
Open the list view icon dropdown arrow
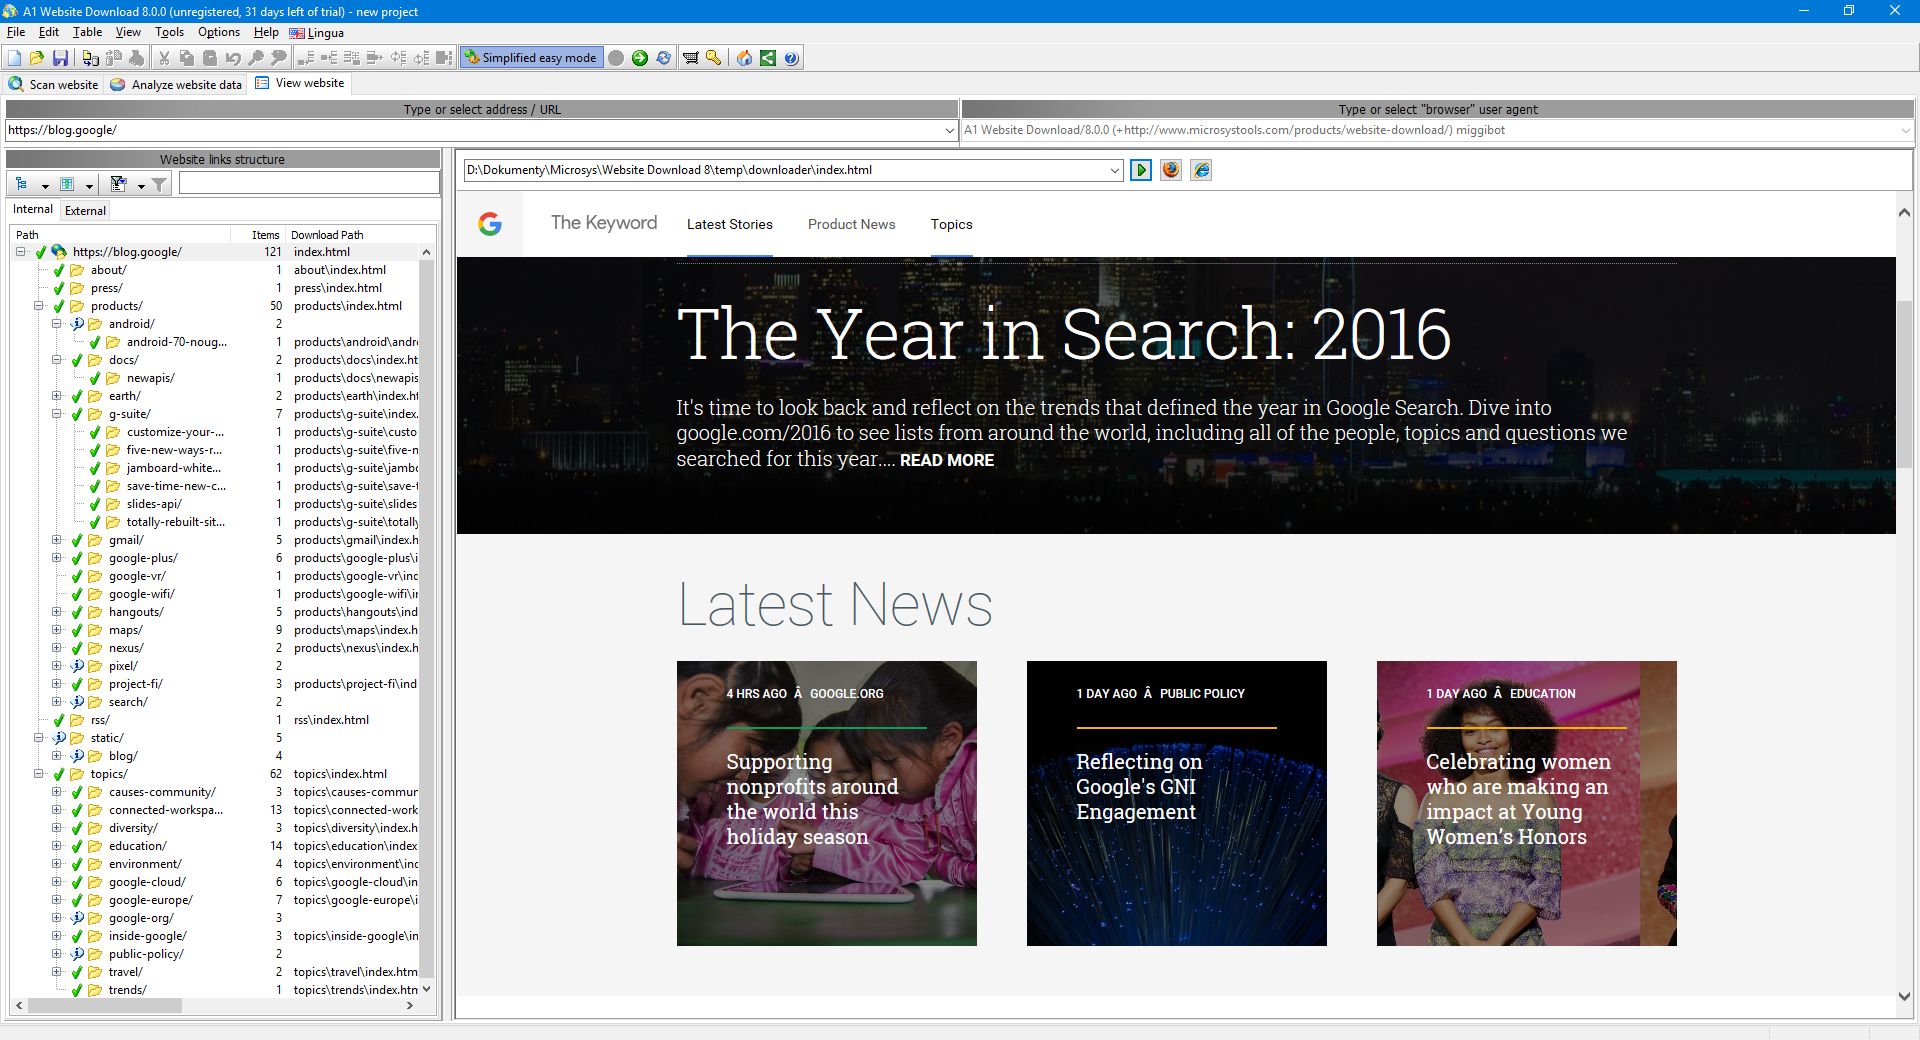pyautogui.click(x=89, y=185)
